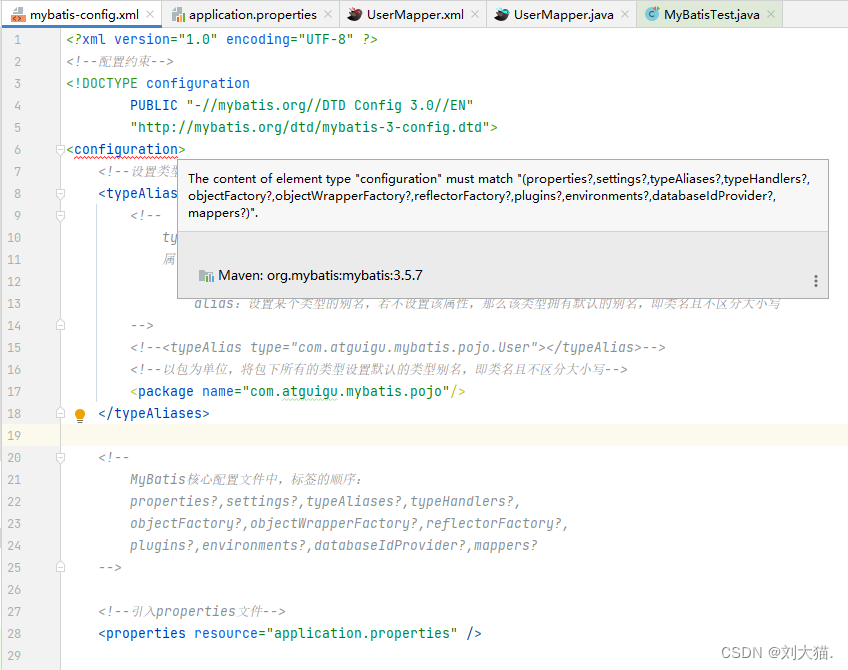848x670 pixels.
Task: Click the properties resource tag on line 28
Action: click(x=290, y=634)
